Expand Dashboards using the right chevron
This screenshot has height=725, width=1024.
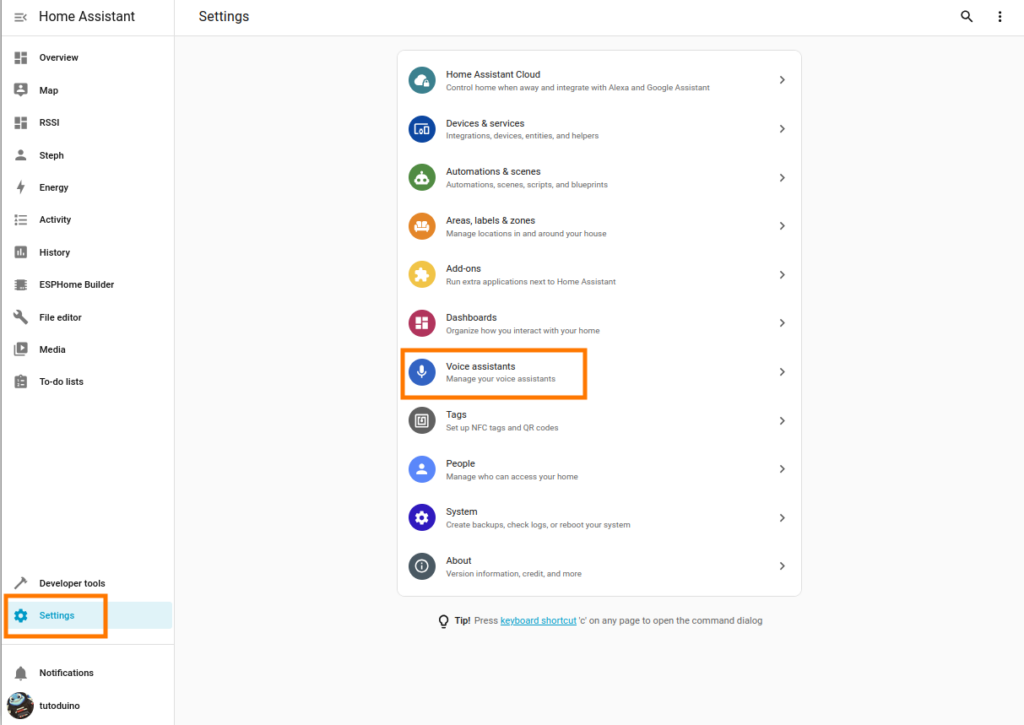click(782, 323)
